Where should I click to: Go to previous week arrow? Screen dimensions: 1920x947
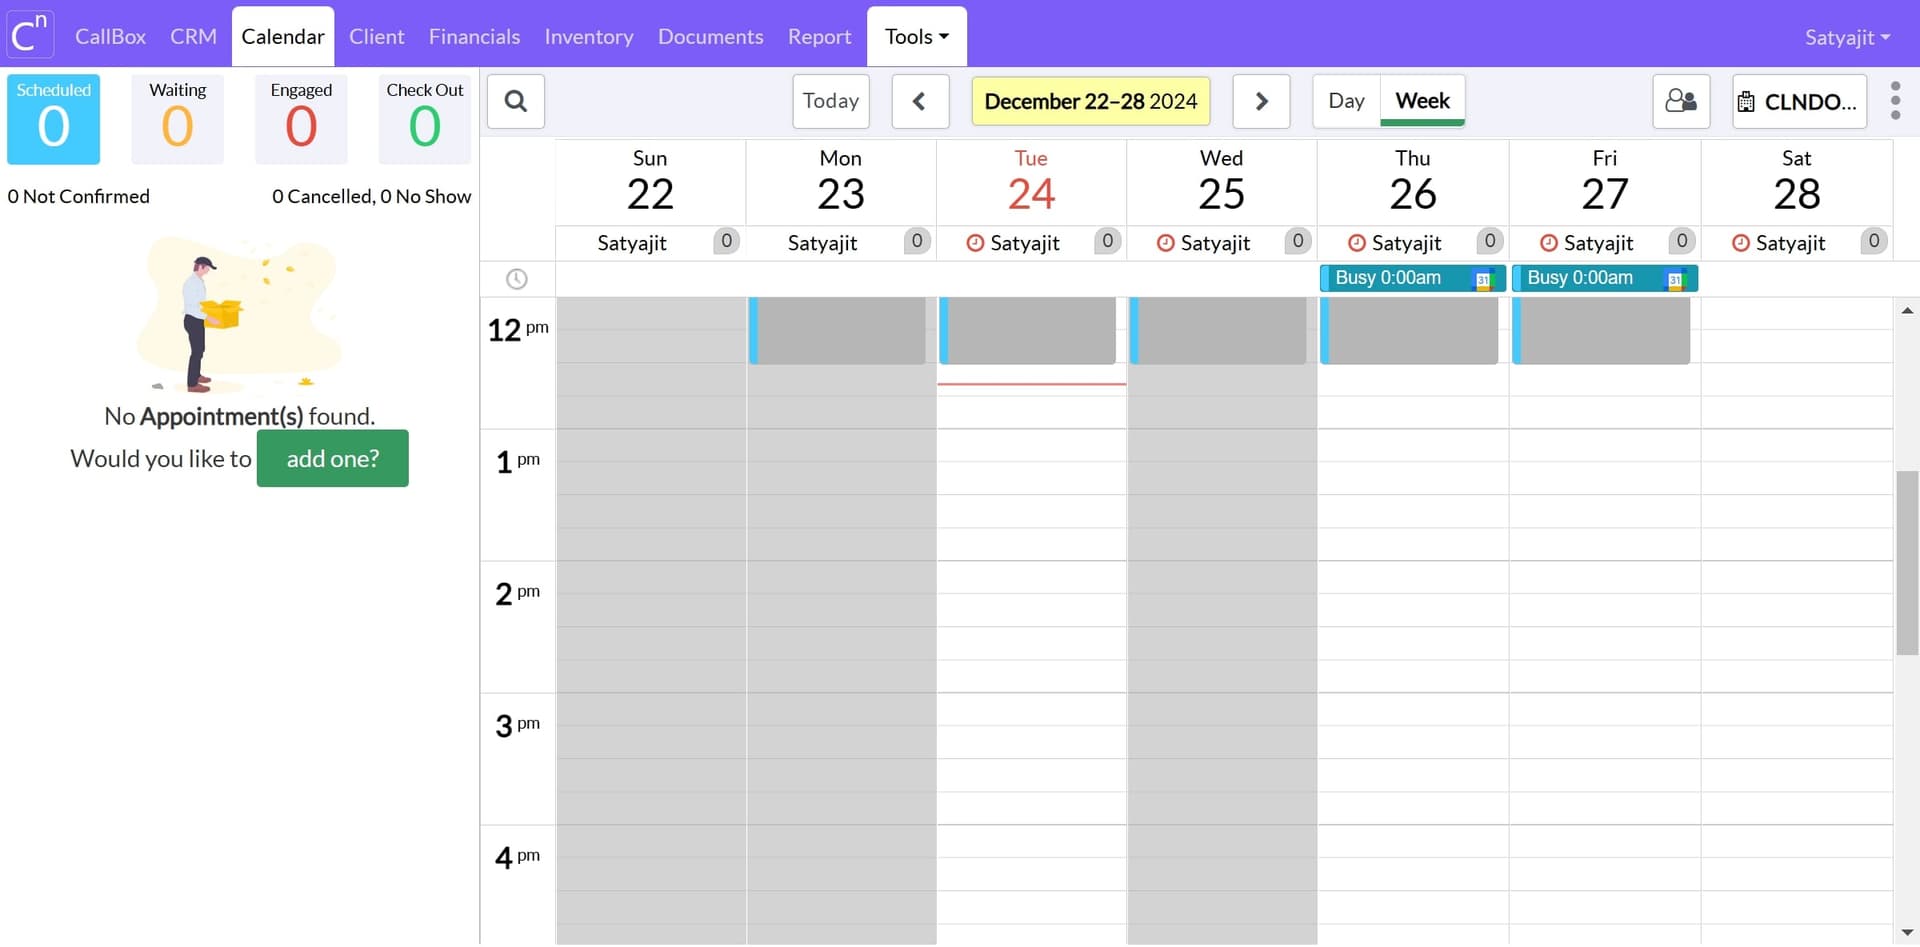coord(920,101)
